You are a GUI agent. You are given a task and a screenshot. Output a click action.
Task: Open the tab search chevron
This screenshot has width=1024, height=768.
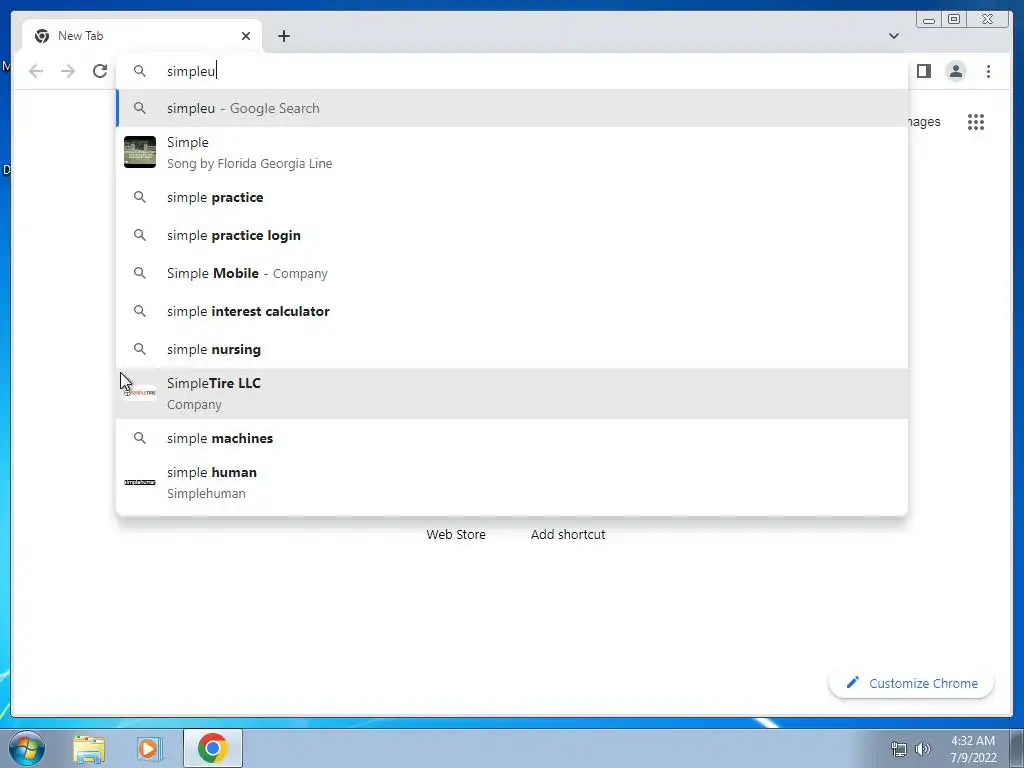[894, 36]
